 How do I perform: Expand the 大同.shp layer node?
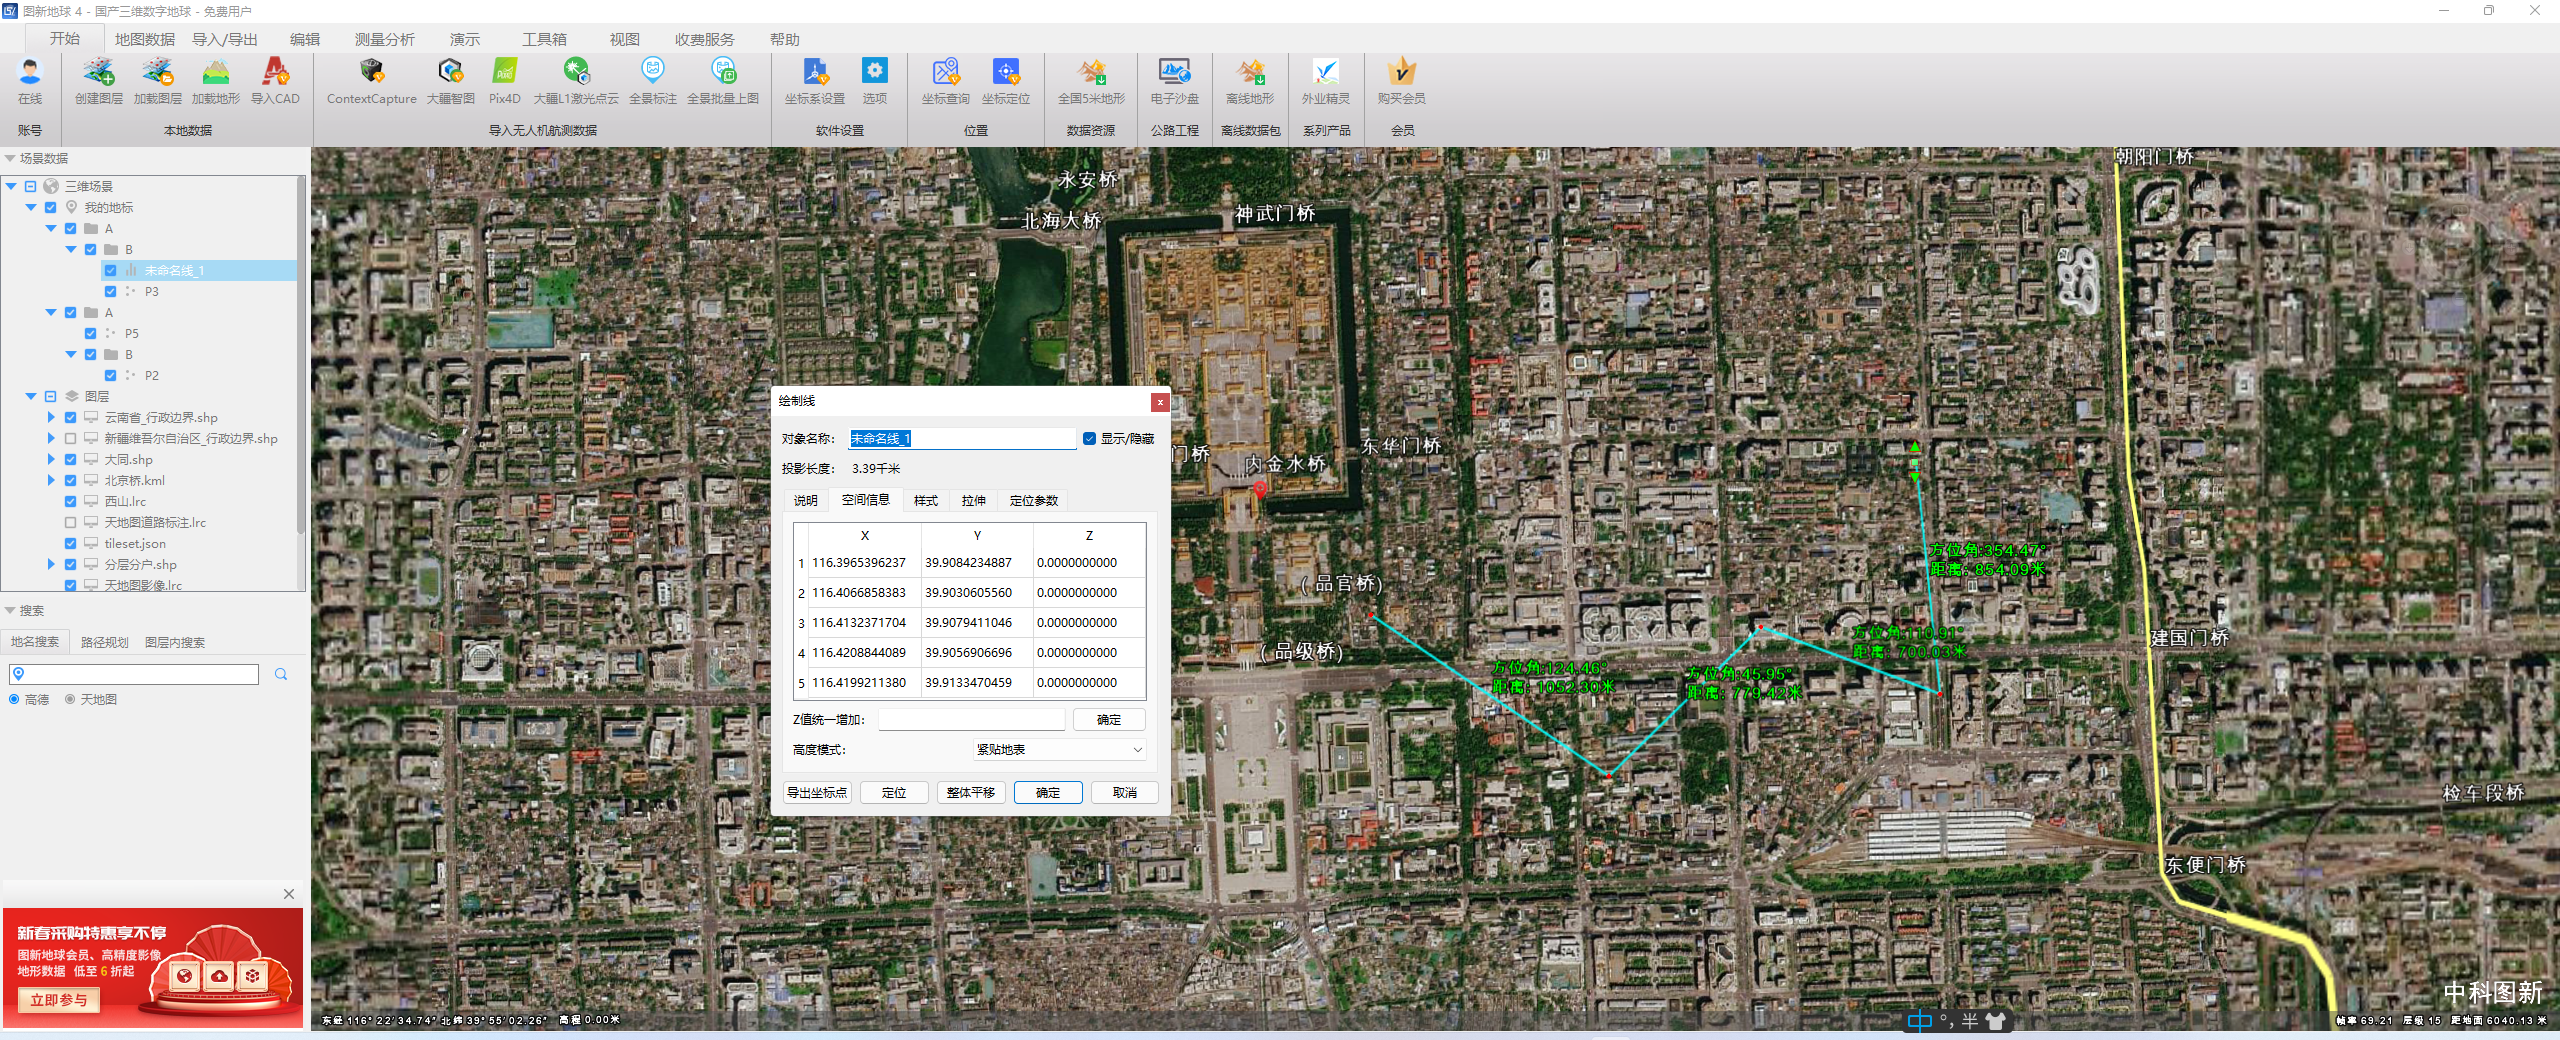click(x=51, y=459)
